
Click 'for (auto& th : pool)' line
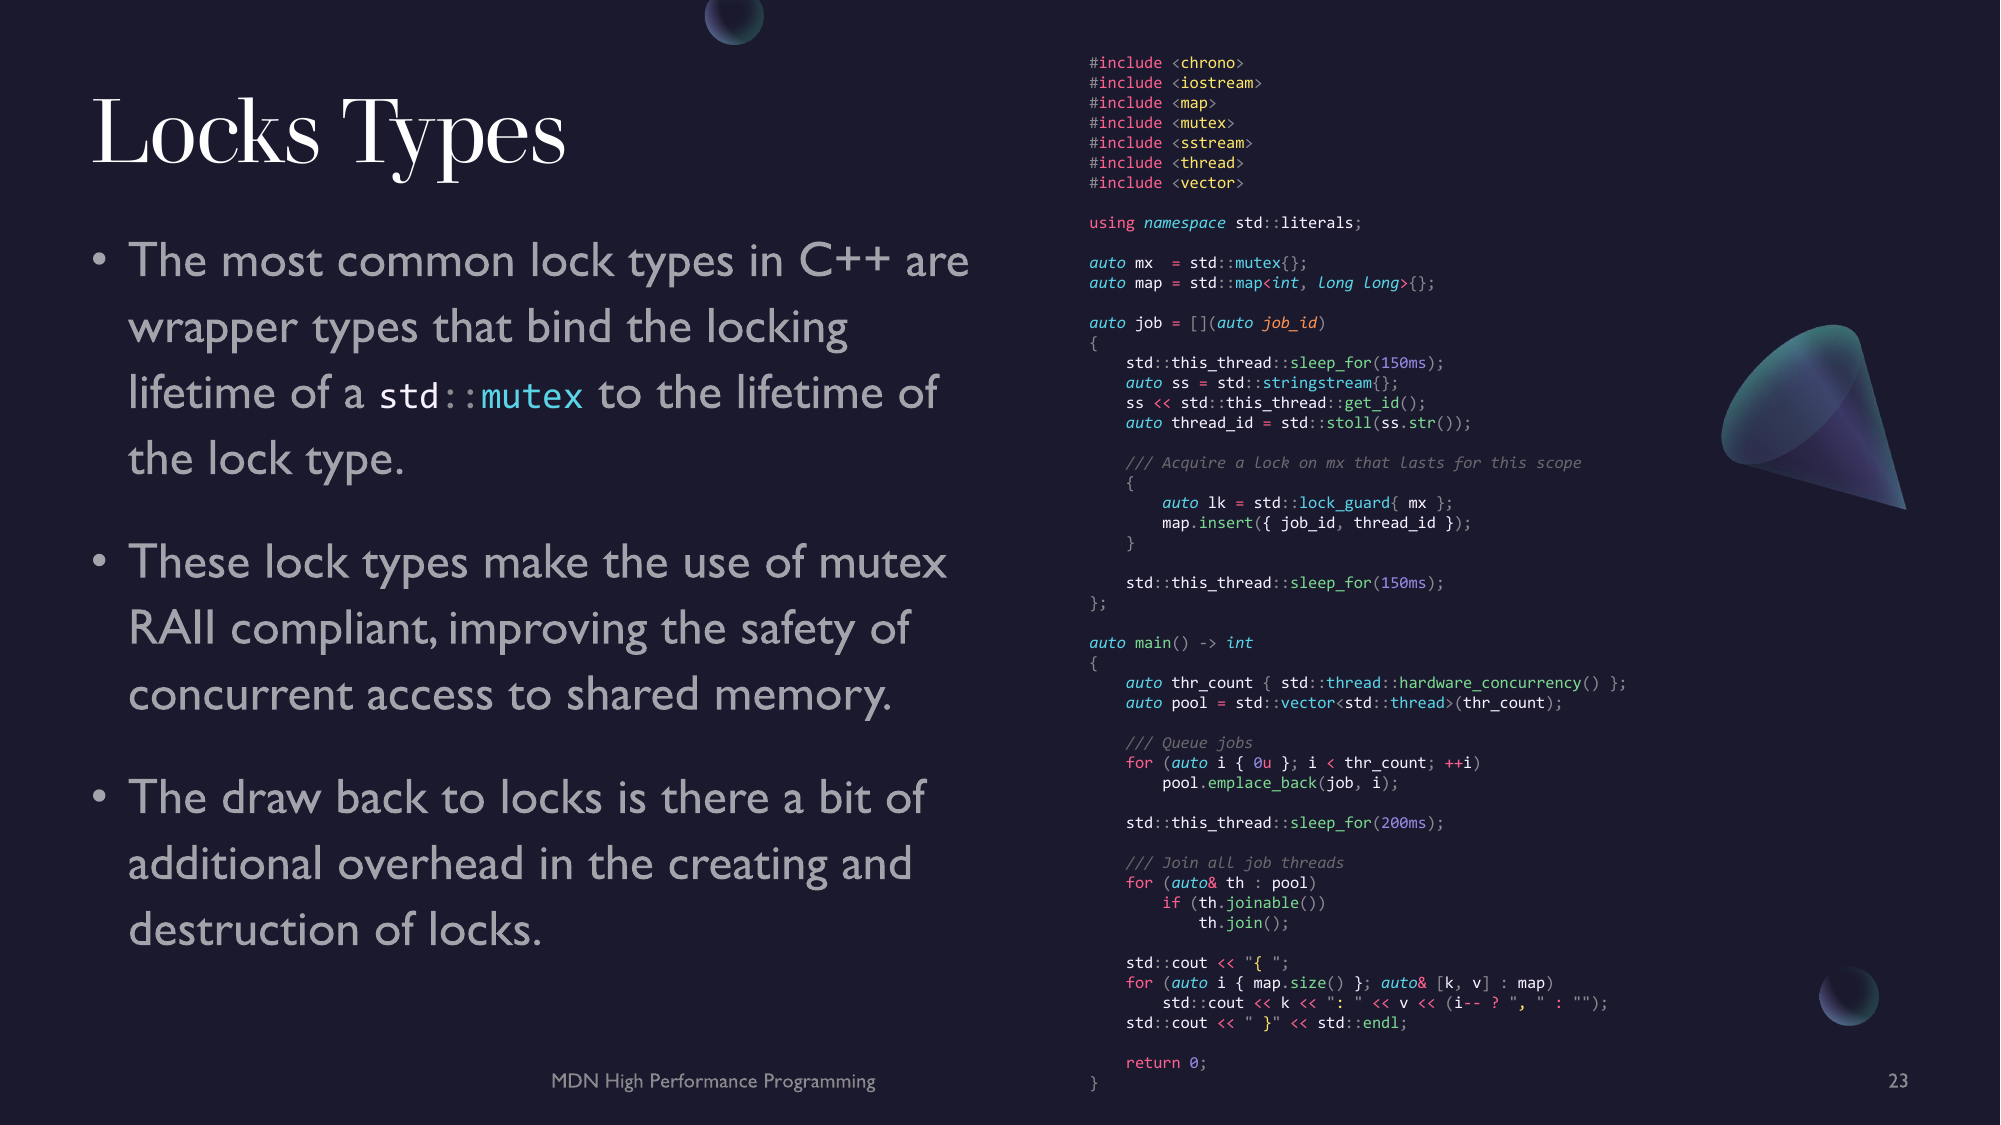(1221, 883)
